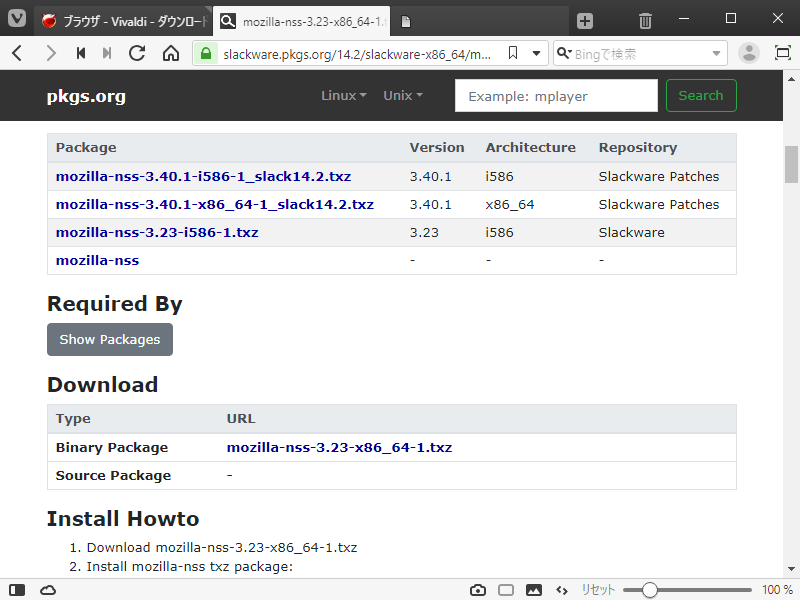Image resolution: width=800 pixels, height=600 pixels.
Task: Click the Version column header
Action: pos(437,147)
